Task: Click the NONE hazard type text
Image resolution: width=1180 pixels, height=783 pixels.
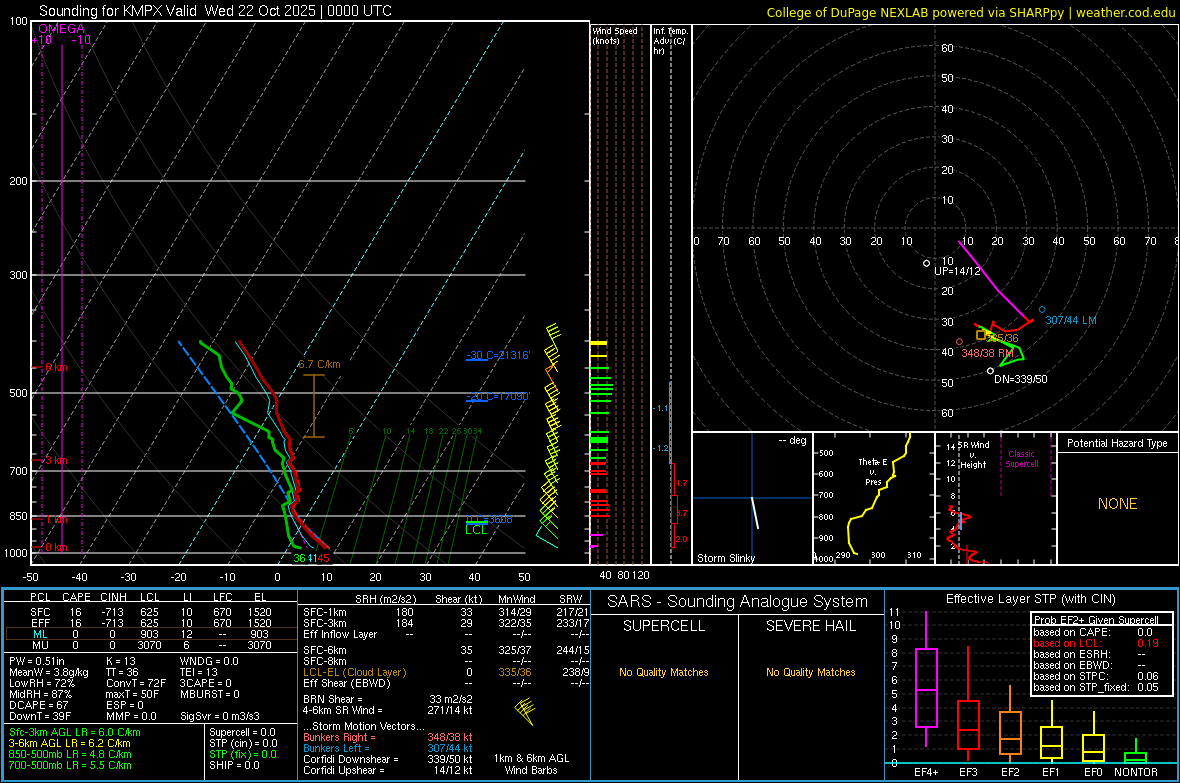Action: (x=1118, y=504)
